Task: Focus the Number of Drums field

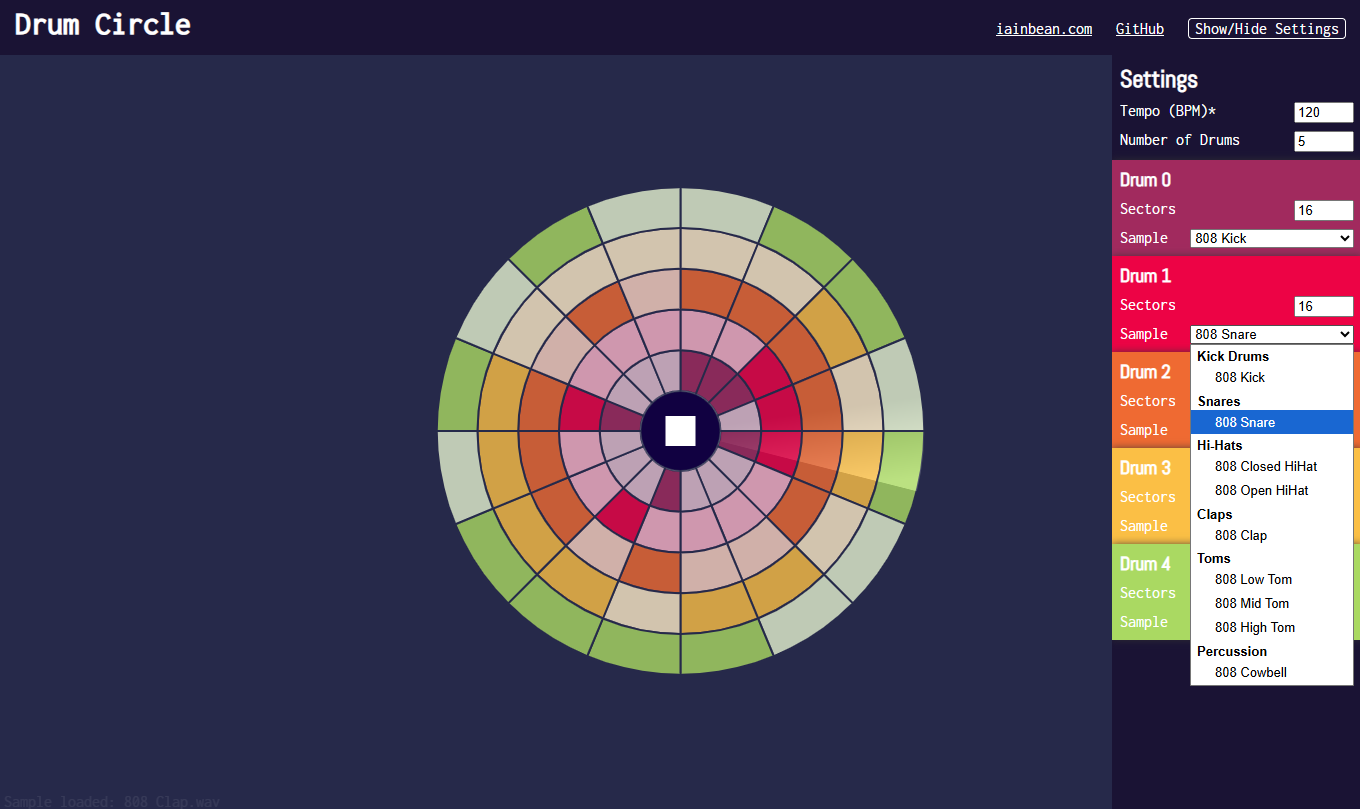Action: pyautogui.click(x=1323, y=142)
